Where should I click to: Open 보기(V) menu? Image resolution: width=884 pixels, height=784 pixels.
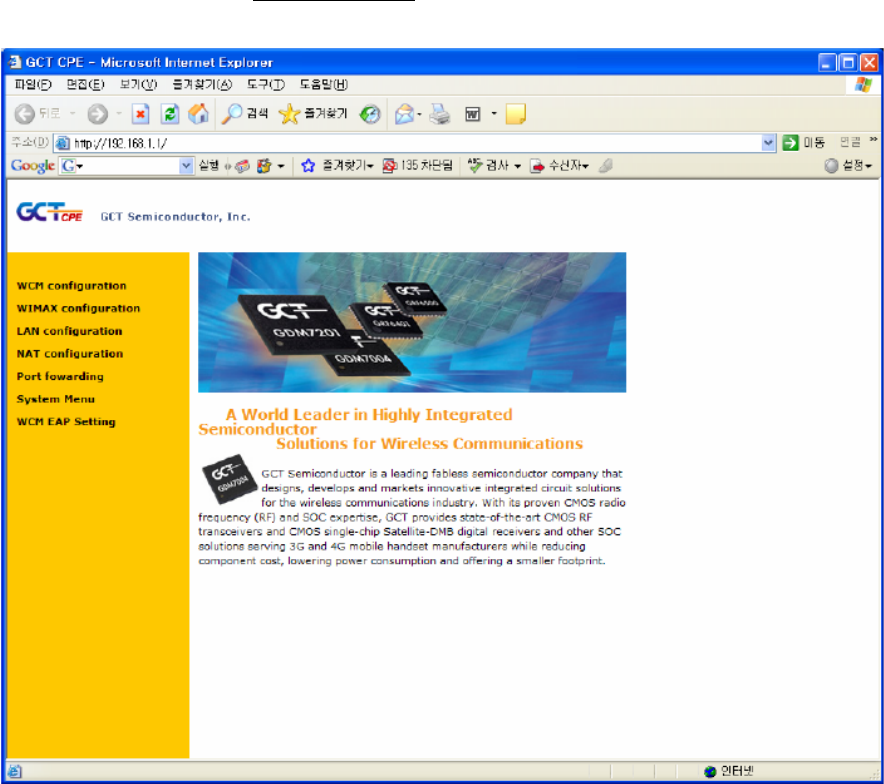click(x=138, y=85)
